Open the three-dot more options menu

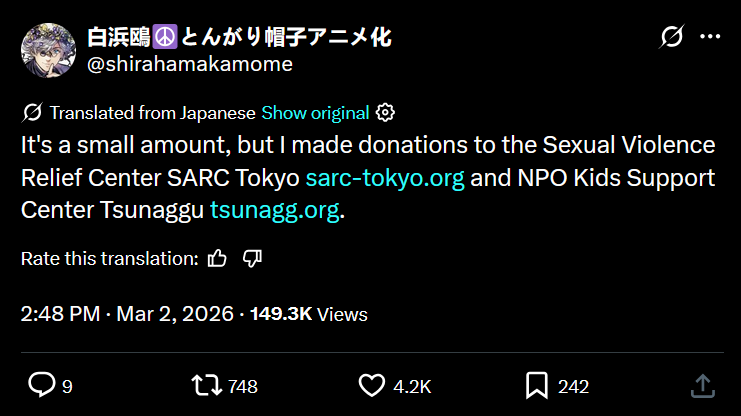(x=710, y=38)
